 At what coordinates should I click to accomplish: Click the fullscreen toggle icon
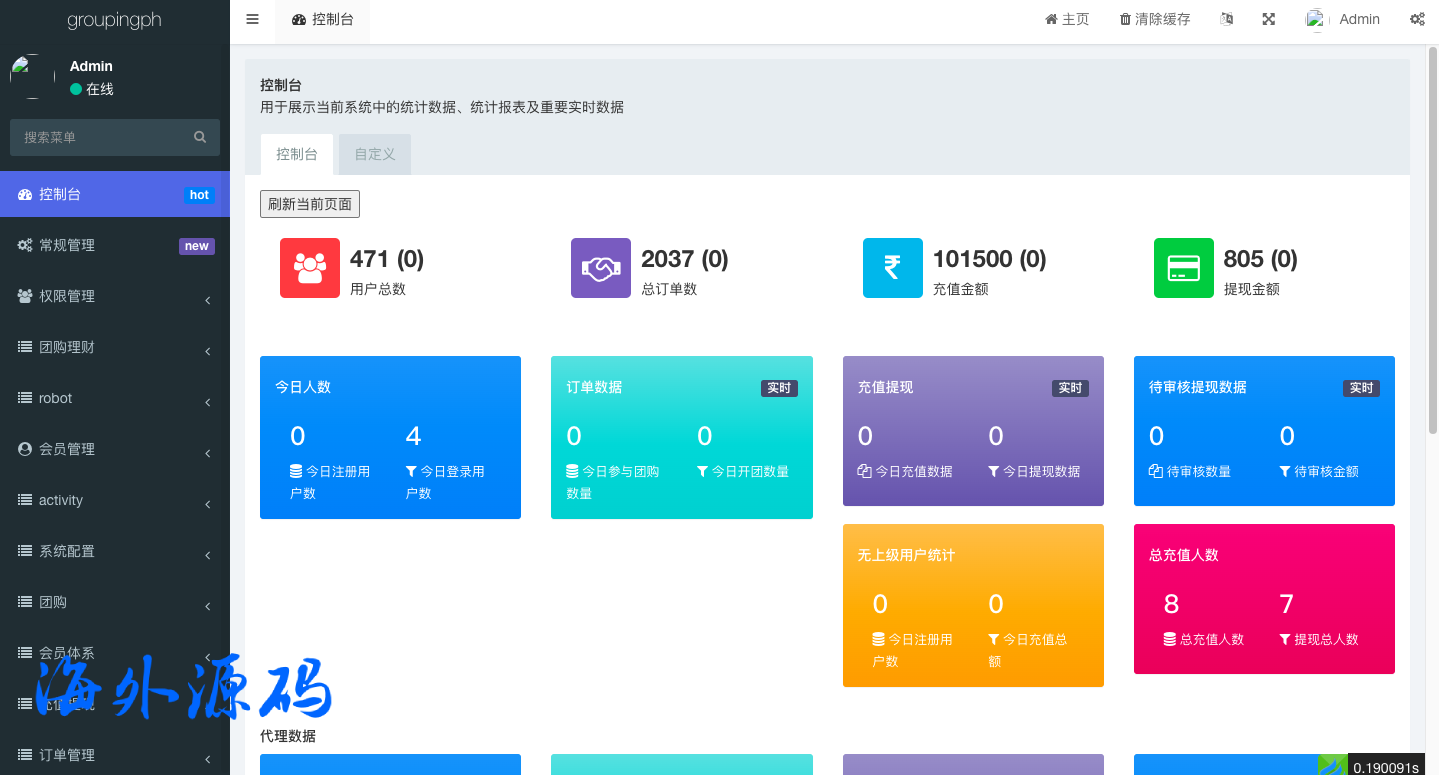(x=1268, y=19)
